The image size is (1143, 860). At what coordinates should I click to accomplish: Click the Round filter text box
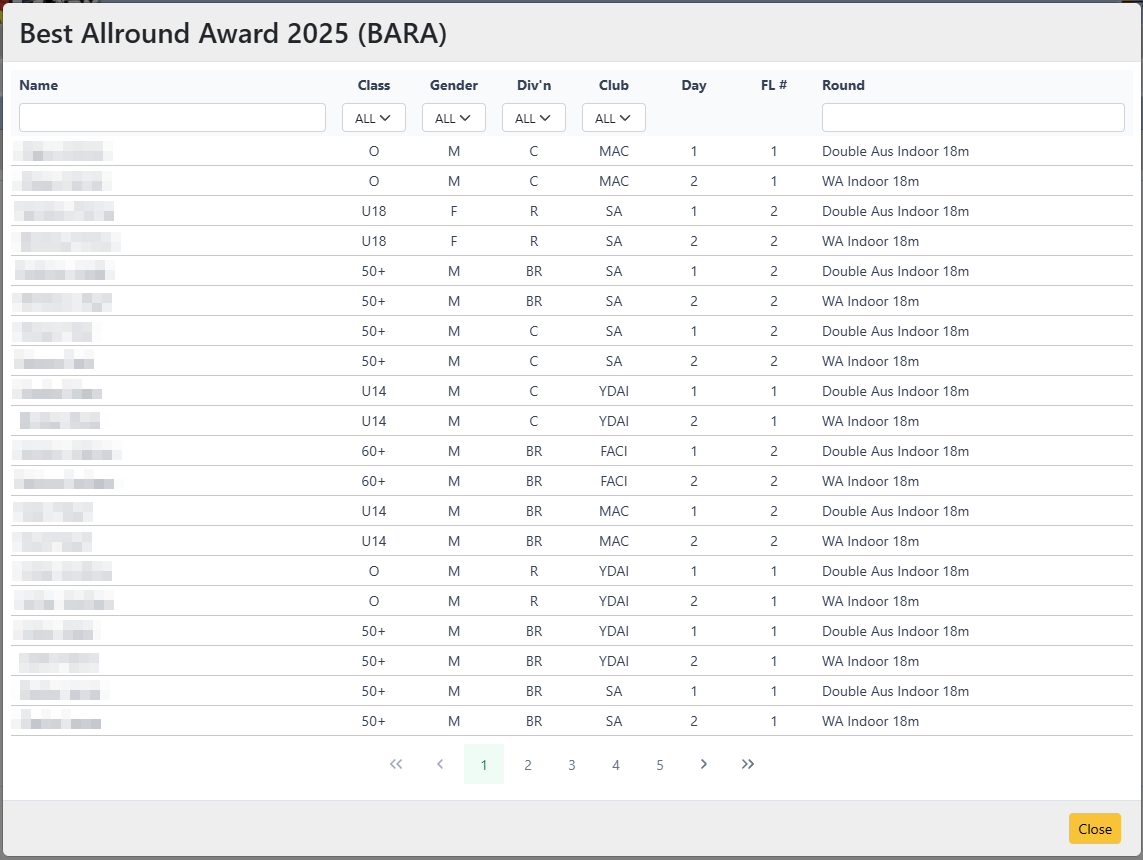(x=973, y=118)
